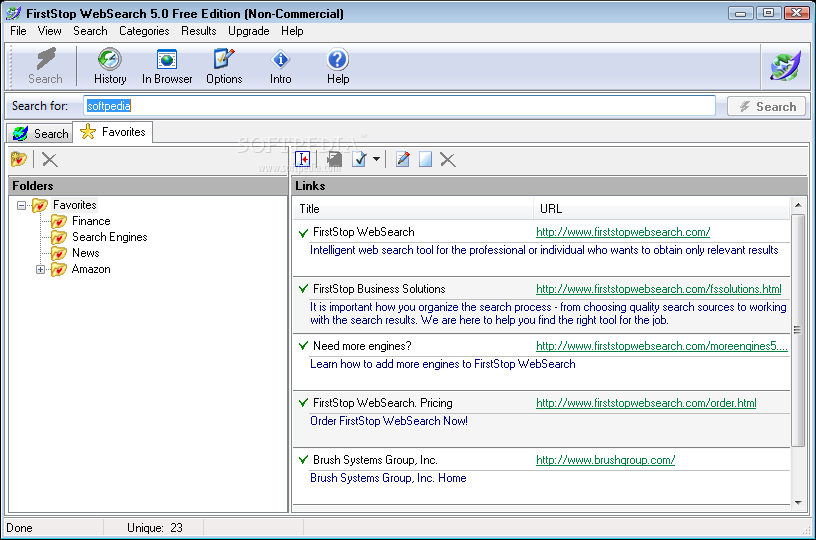816x540 pixels.
Task: Click the application icon in title bar
Action: tap(13, 12)
